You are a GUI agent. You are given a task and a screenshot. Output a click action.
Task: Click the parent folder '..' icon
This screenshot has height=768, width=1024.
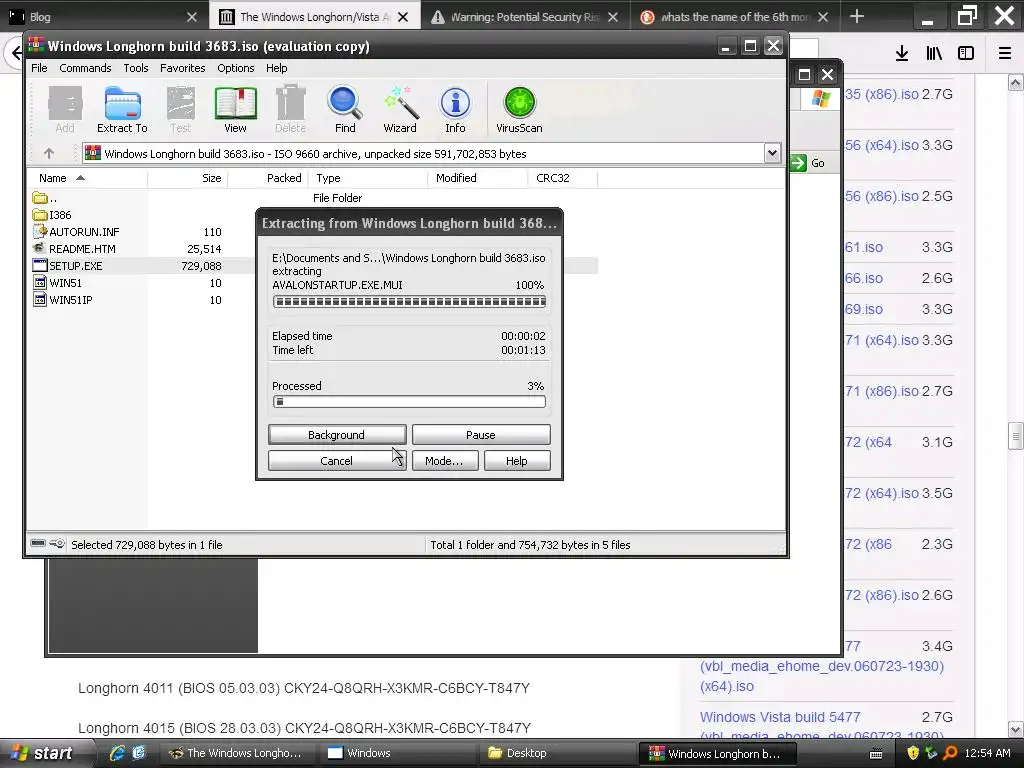click(x=40, y=197)
